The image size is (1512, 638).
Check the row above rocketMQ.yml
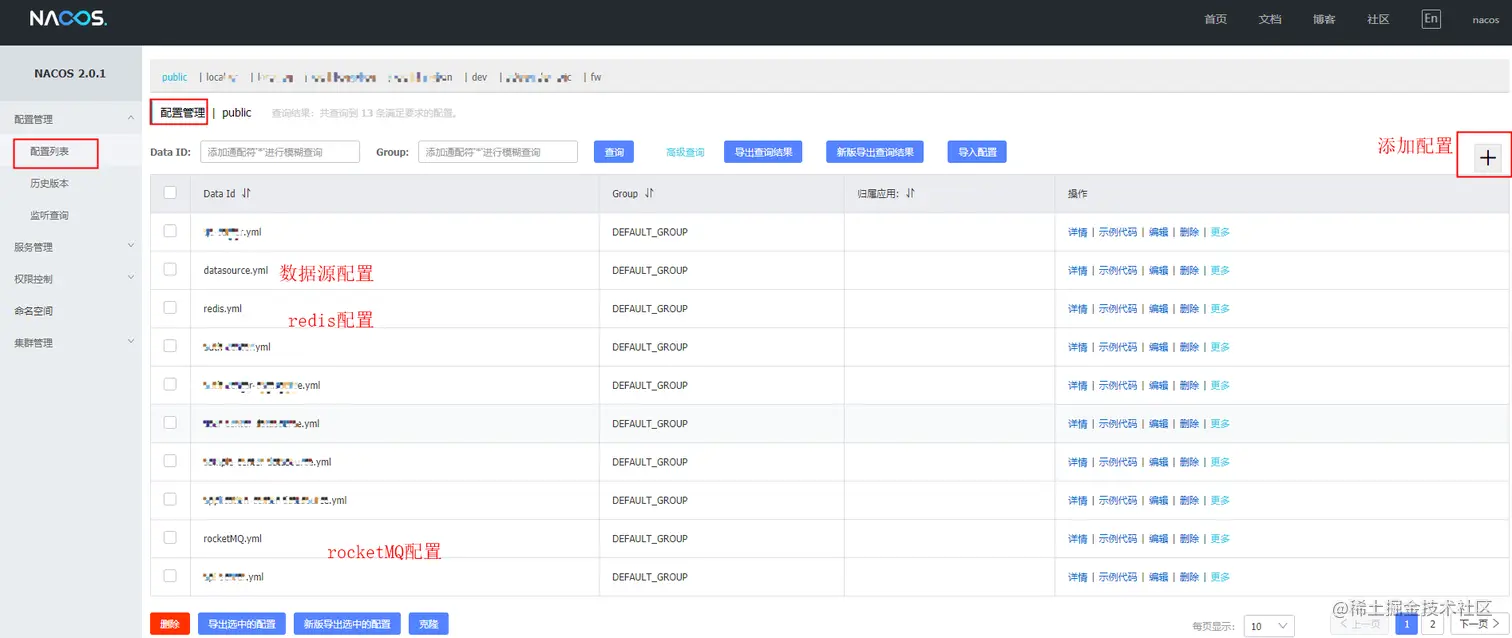[x=170, y=500]
